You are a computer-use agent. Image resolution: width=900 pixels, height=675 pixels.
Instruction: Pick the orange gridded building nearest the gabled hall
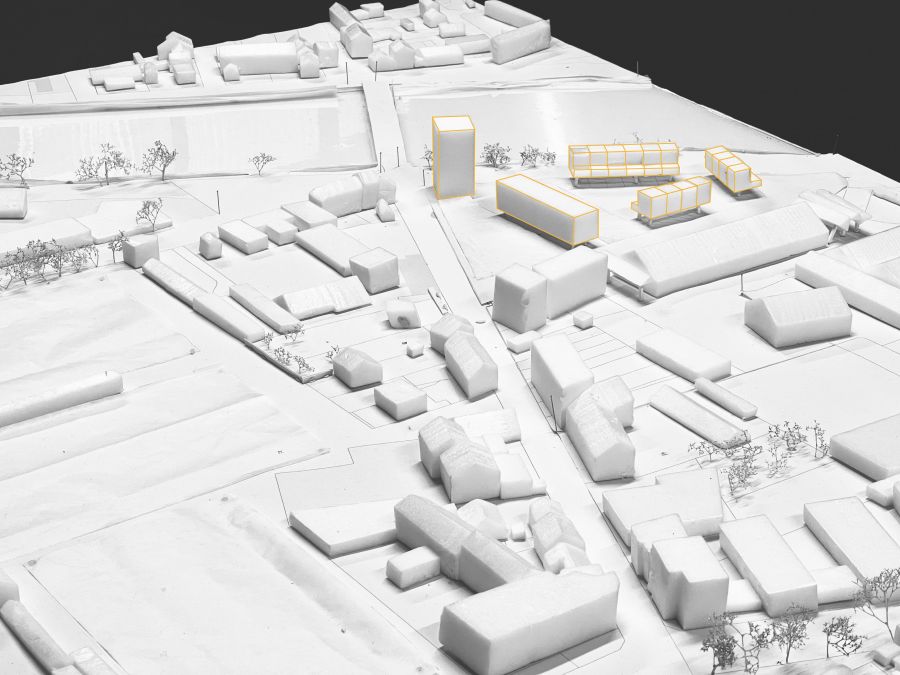tap(672, 198)
